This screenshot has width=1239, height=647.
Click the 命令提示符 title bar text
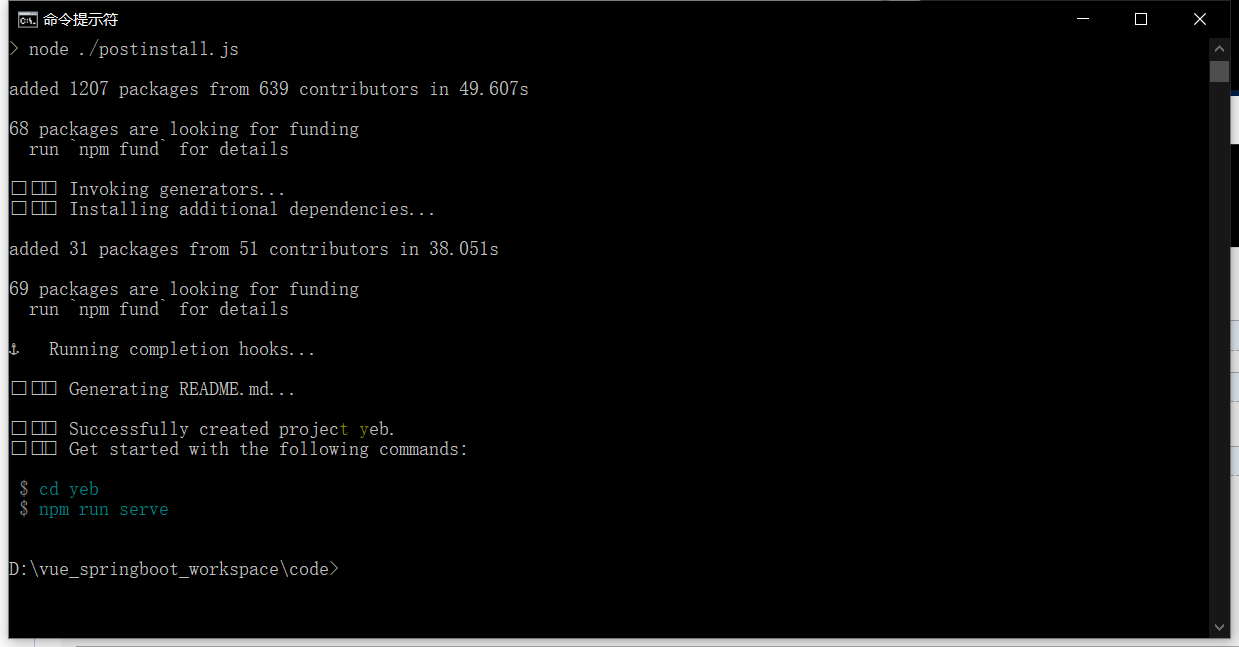pos(80,20)
